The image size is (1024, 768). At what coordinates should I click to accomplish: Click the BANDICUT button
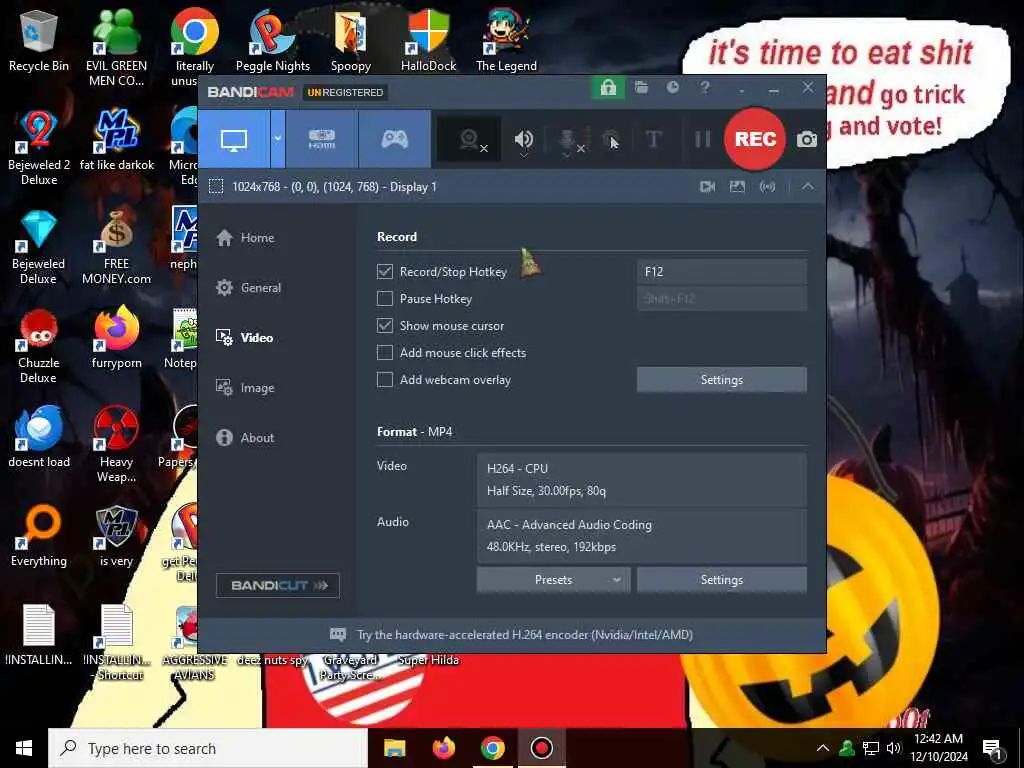click(x=278, y=585)
